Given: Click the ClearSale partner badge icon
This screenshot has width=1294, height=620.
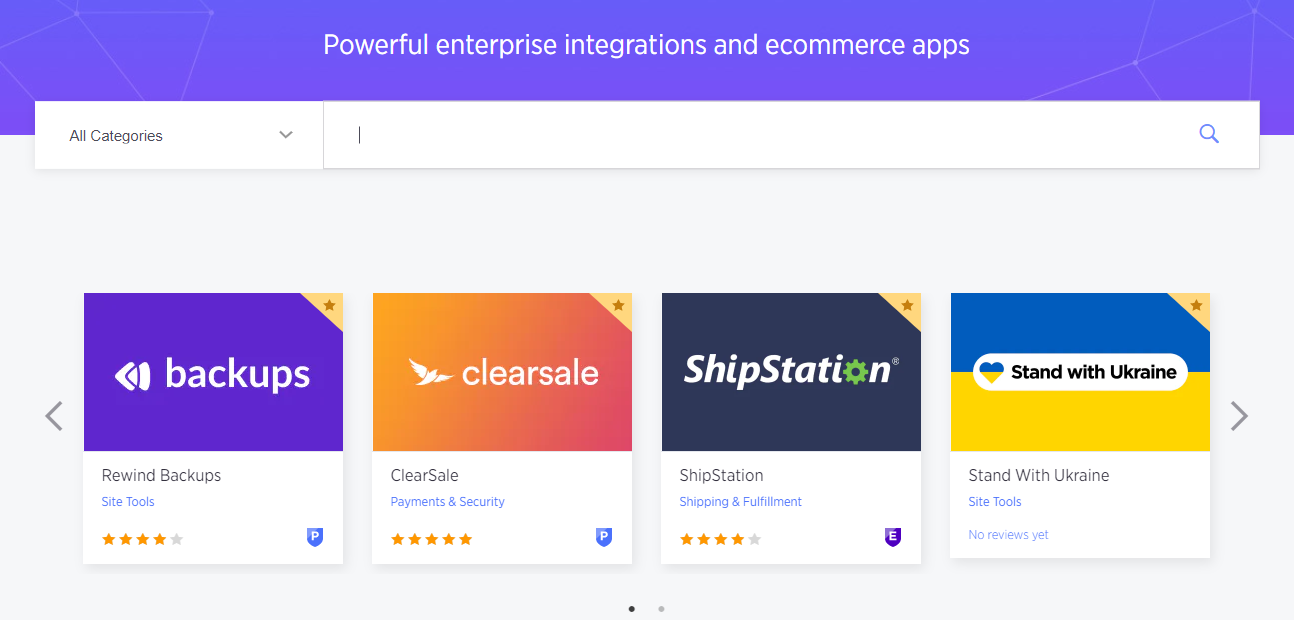Looking at the screenshot, I should (x=604, y=538).
